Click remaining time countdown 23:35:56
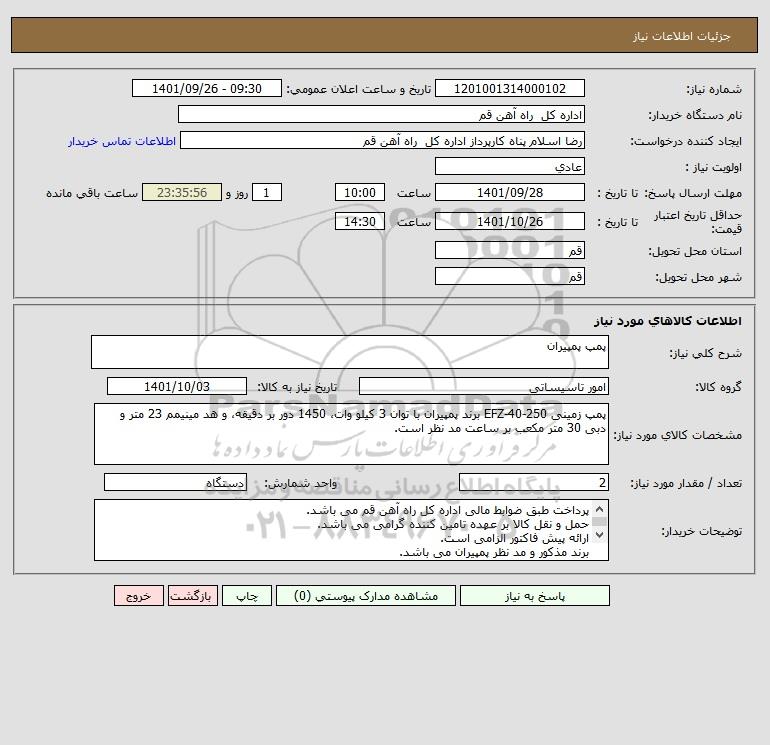Image resolution: width=770 pixels, height=745 pixels. coord(182,193)
